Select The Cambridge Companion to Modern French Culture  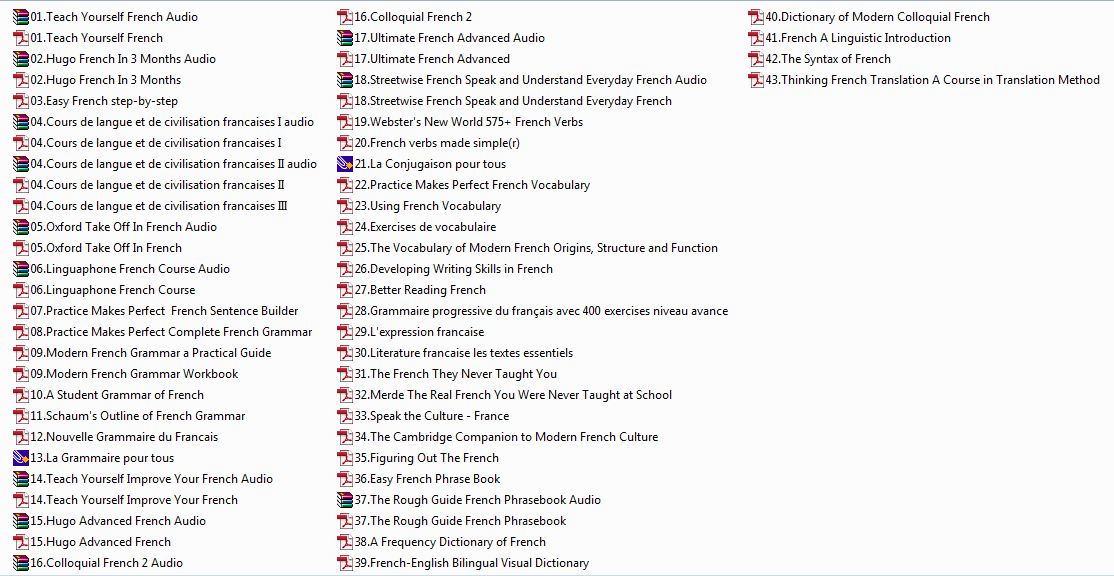coord(514,437)
